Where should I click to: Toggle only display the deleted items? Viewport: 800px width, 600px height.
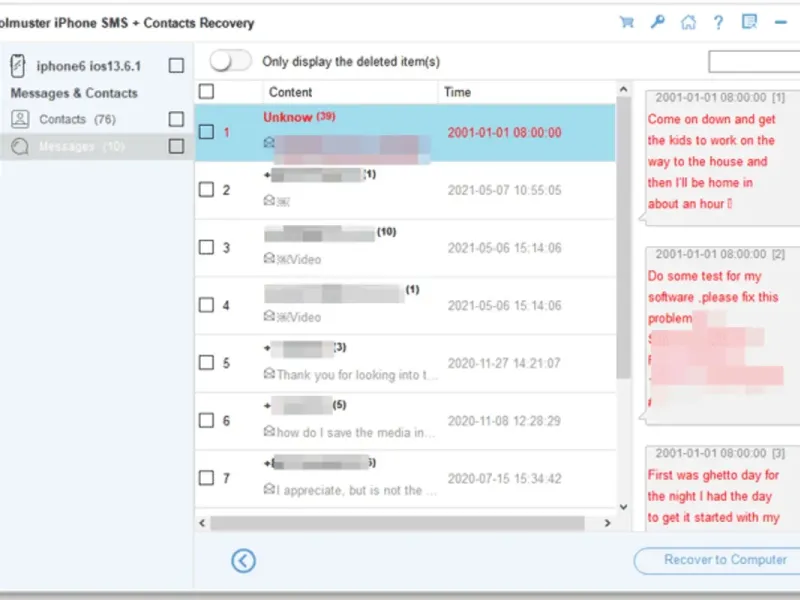click(x=230, y=61)
